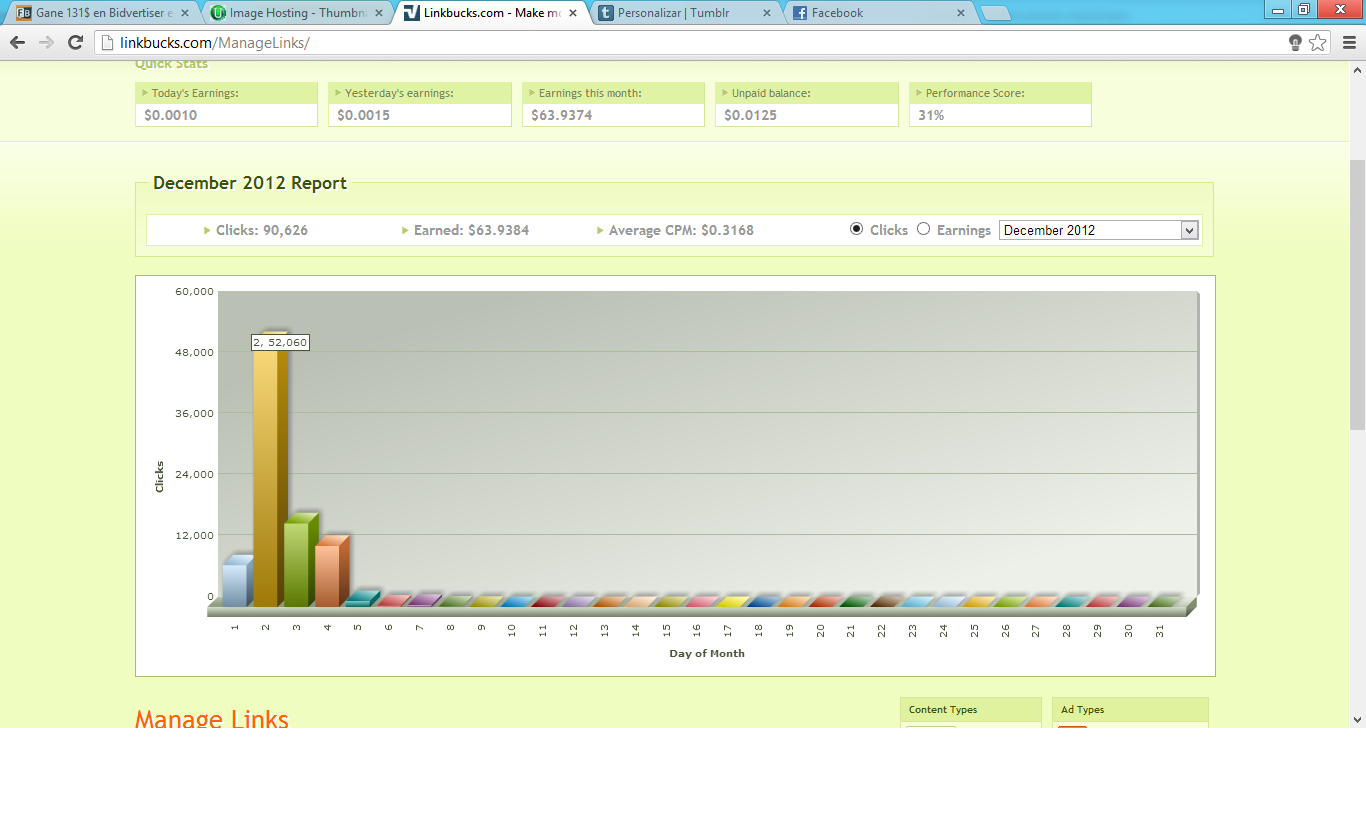Screen dimensions: 1366x820
Task: Click the page scrollbar down arrow
Action: point(1357,719)
